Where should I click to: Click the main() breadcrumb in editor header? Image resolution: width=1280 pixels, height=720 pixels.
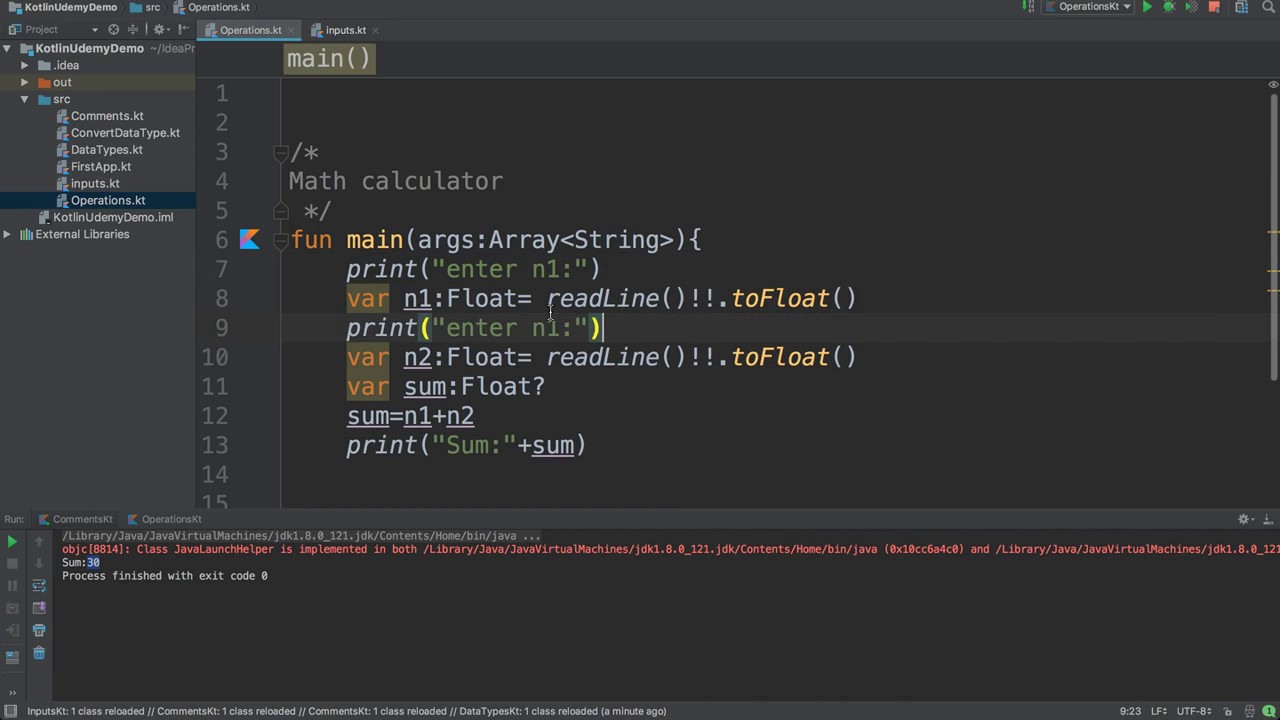(329, 59)
